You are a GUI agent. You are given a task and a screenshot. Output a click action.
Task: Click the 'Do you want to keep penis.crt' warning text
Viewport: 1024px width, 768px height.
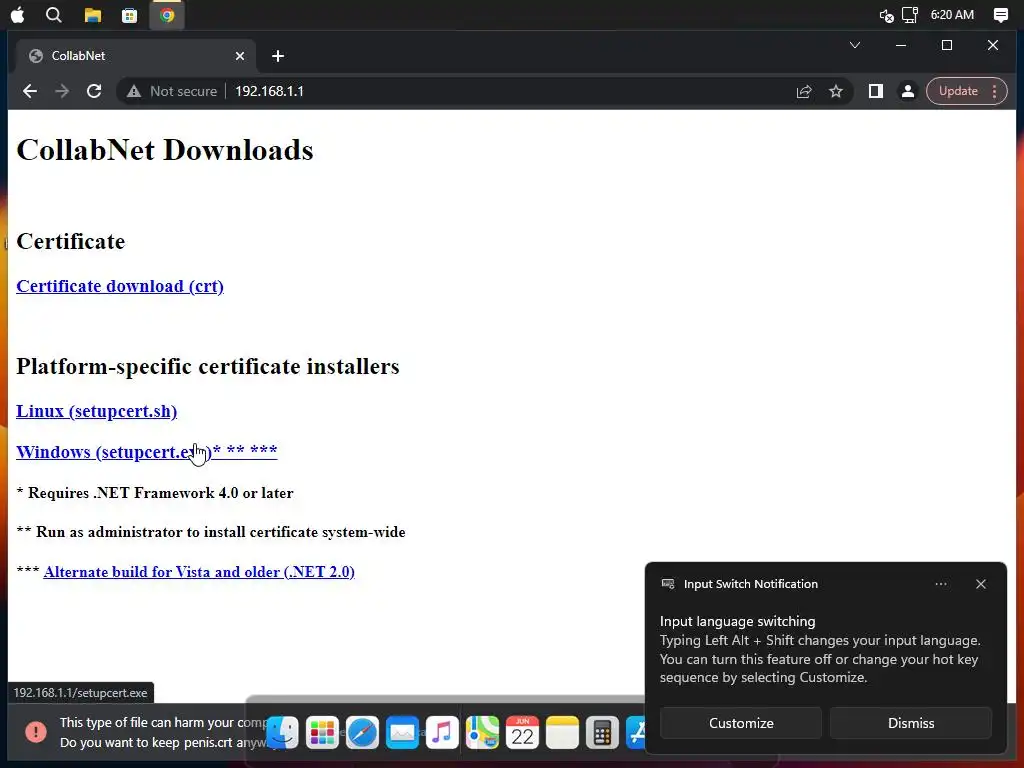pos(163,743)
